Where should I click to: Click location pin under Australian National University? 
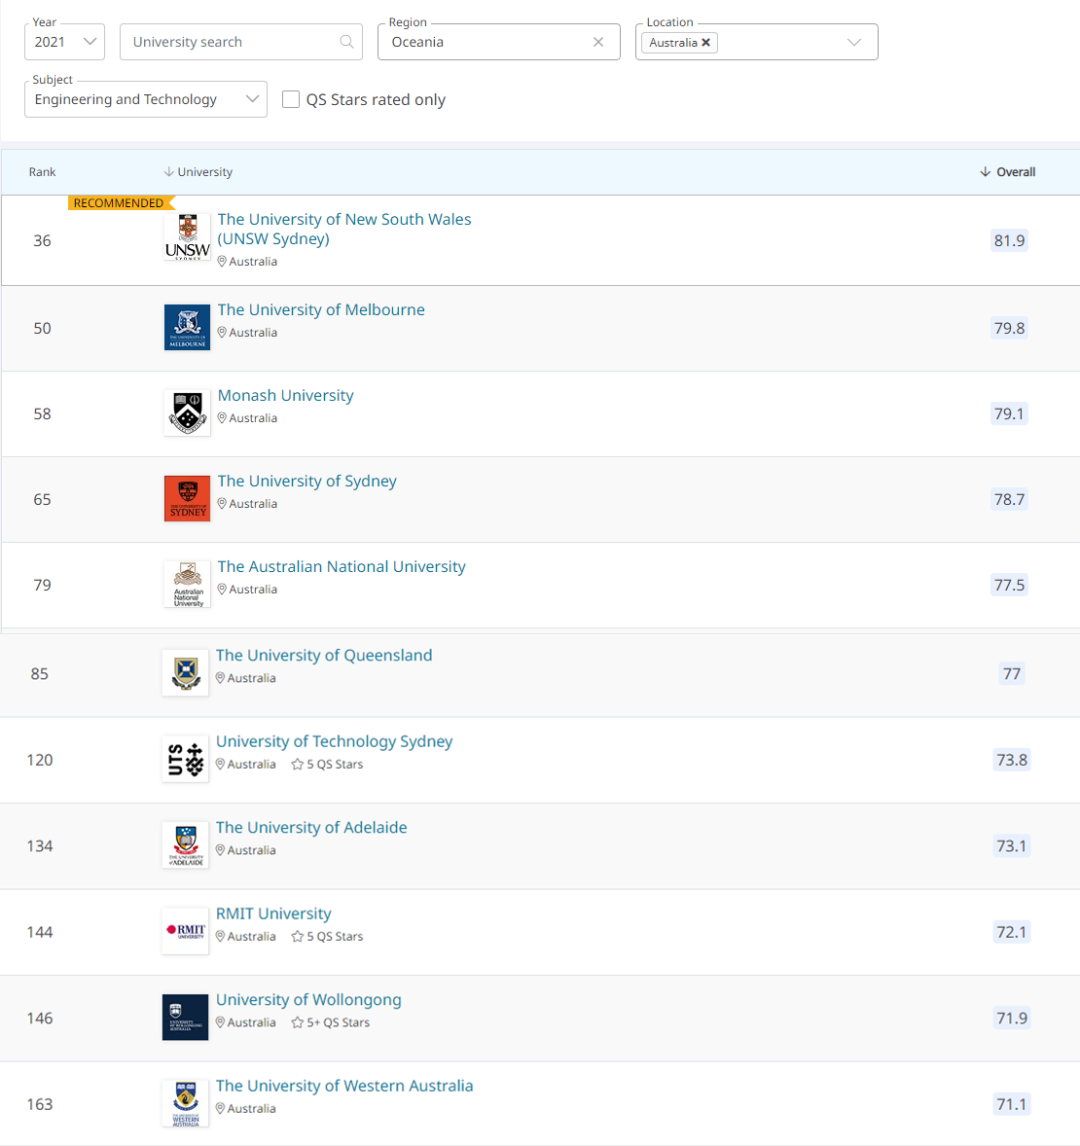tap(222, 588)
